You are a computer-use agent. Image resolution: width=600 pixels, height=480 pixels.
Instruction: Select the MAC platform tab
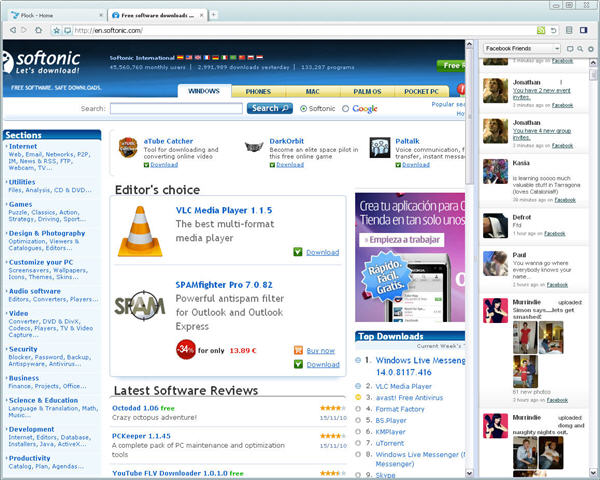pyautogui.click(x=312, y=91)
